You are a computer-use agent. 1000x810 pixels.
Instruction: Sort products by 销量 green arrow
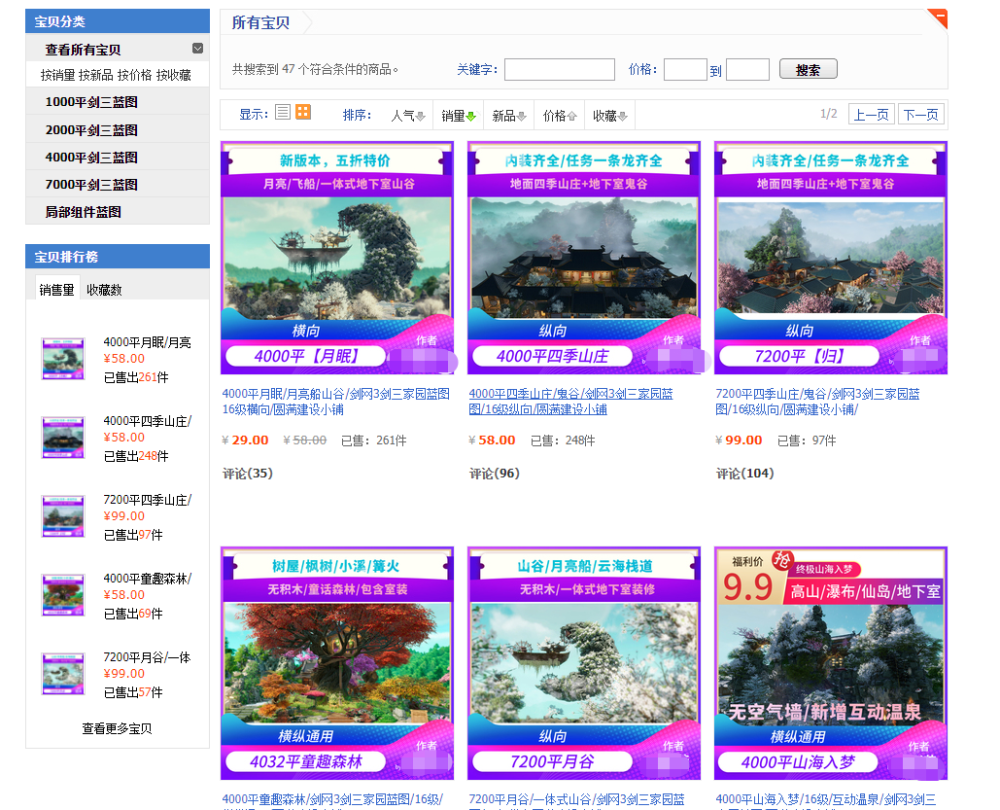[471, 116]
